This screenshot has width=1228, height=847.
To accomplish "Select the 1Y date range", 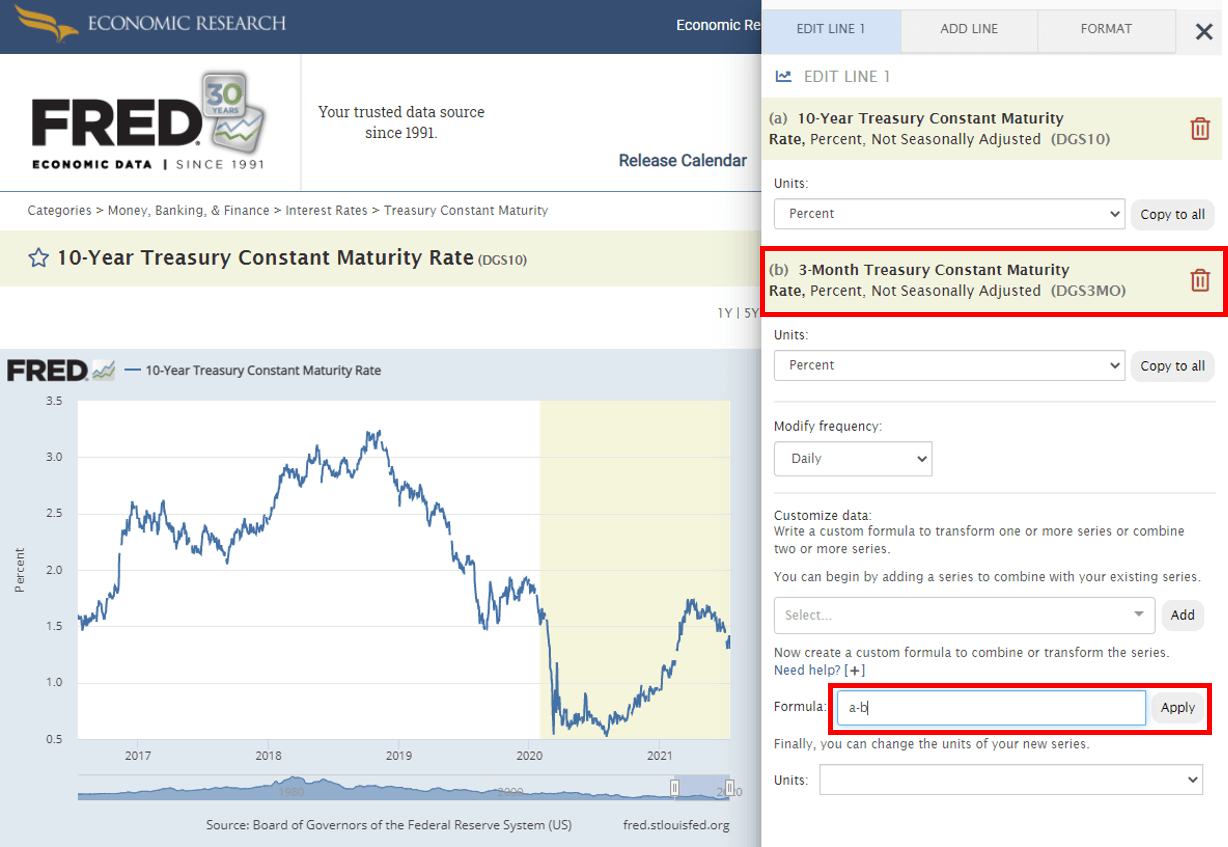I will 725,313.
